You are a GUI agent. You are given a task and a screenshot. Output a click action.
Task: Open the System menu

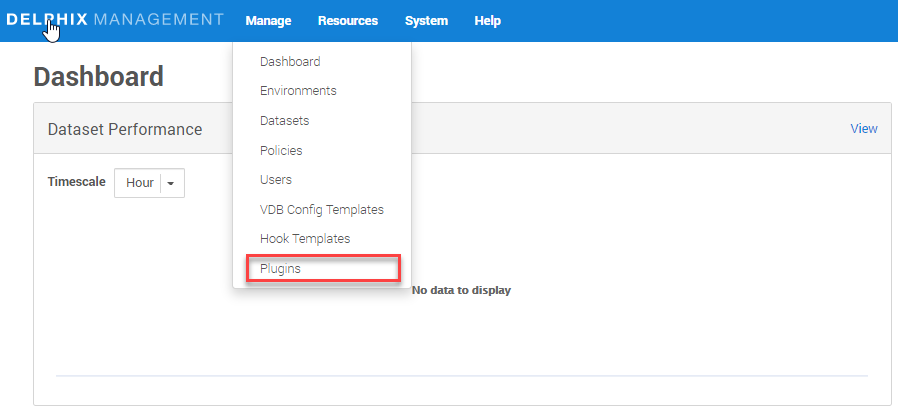pos(426,21)
